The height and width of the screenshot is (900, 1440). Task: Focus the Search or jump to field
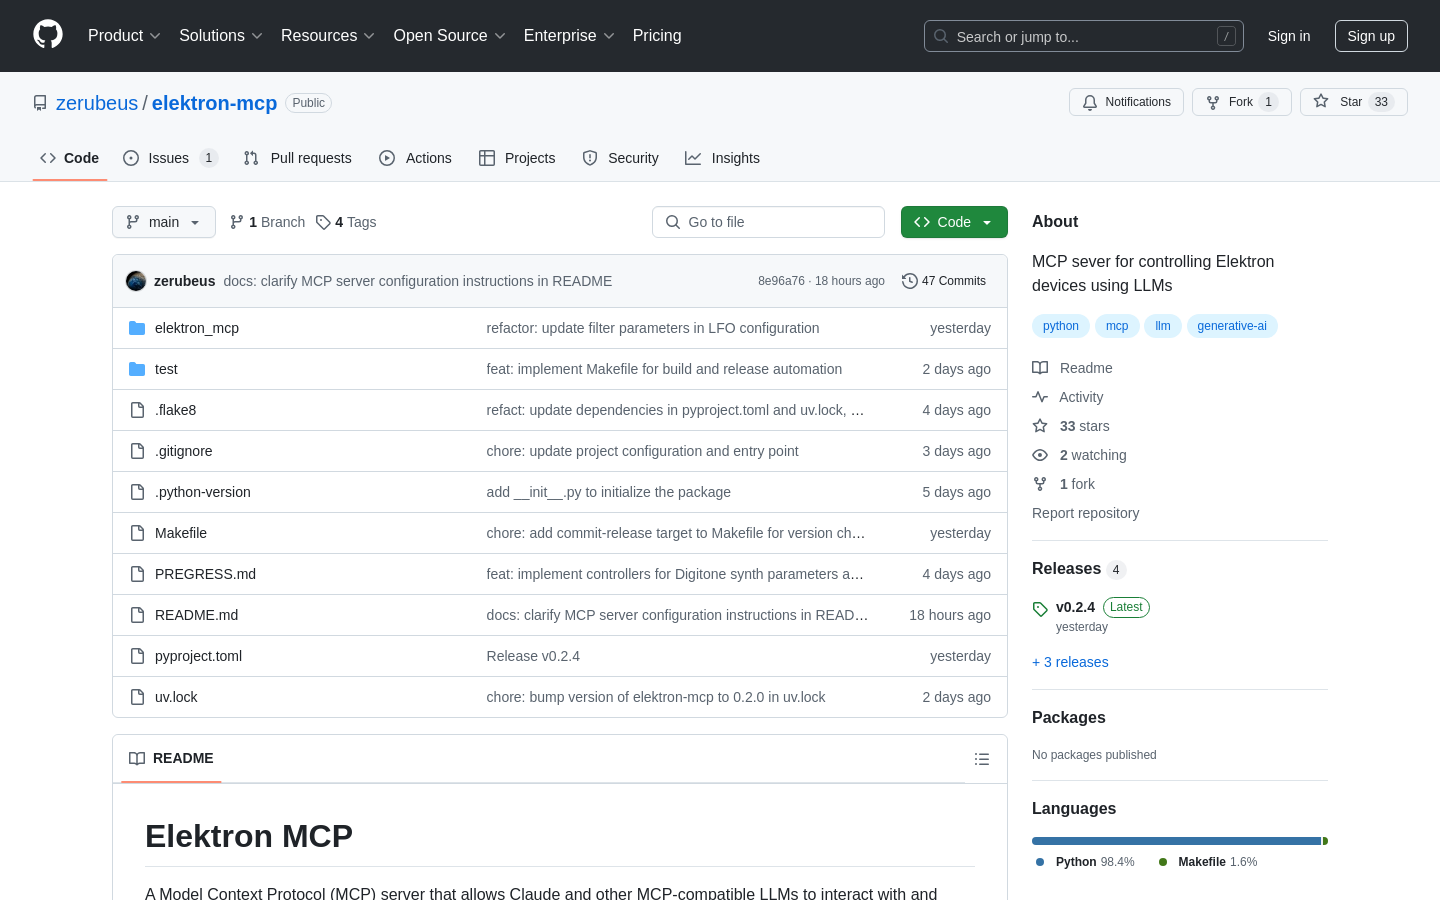click(x=1084, y=36)
